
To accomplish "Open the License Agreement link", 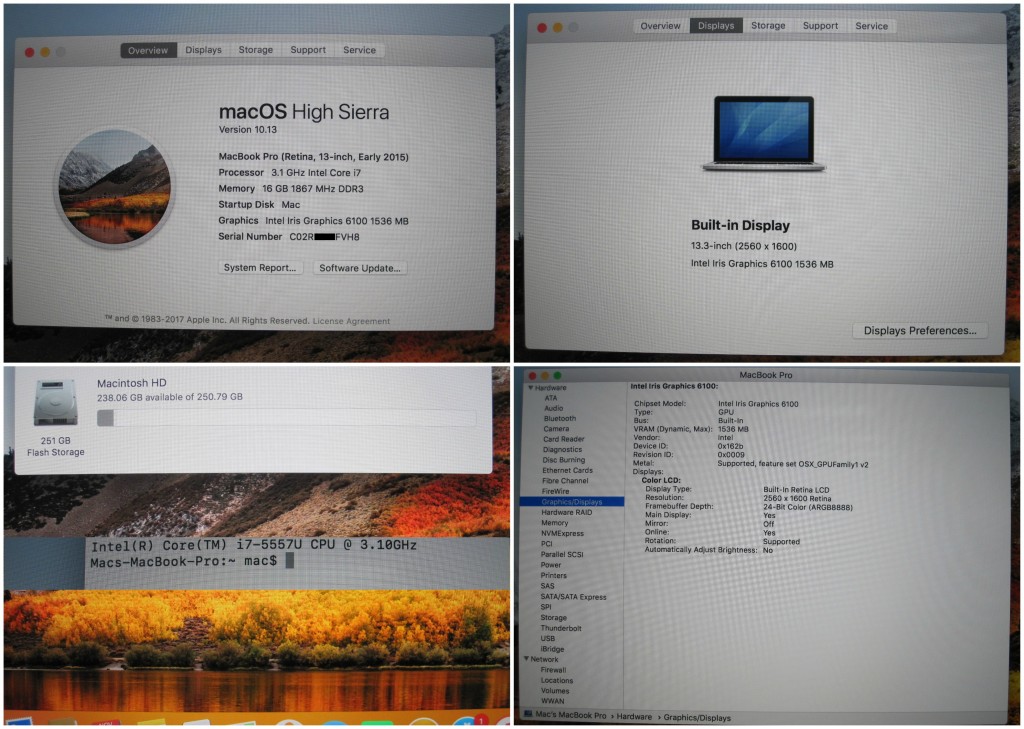I will (351, 321).
